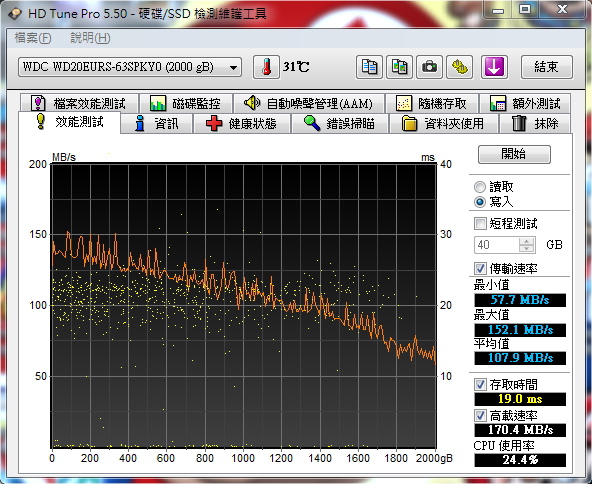Click the 結束 exit button
The image size is (592, 484).
click(x=546, y=67)
